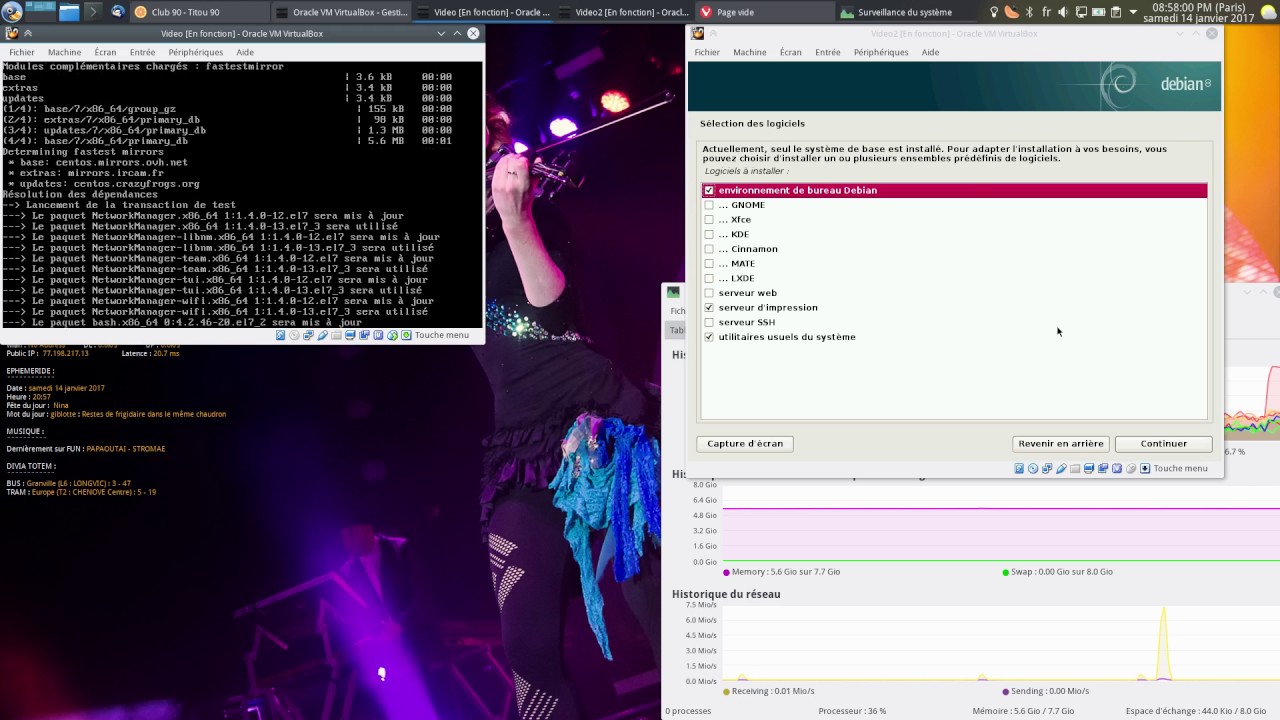Click the virtual desktop pager in panel
Screen dimensions: 1280x720
(40, 12)
